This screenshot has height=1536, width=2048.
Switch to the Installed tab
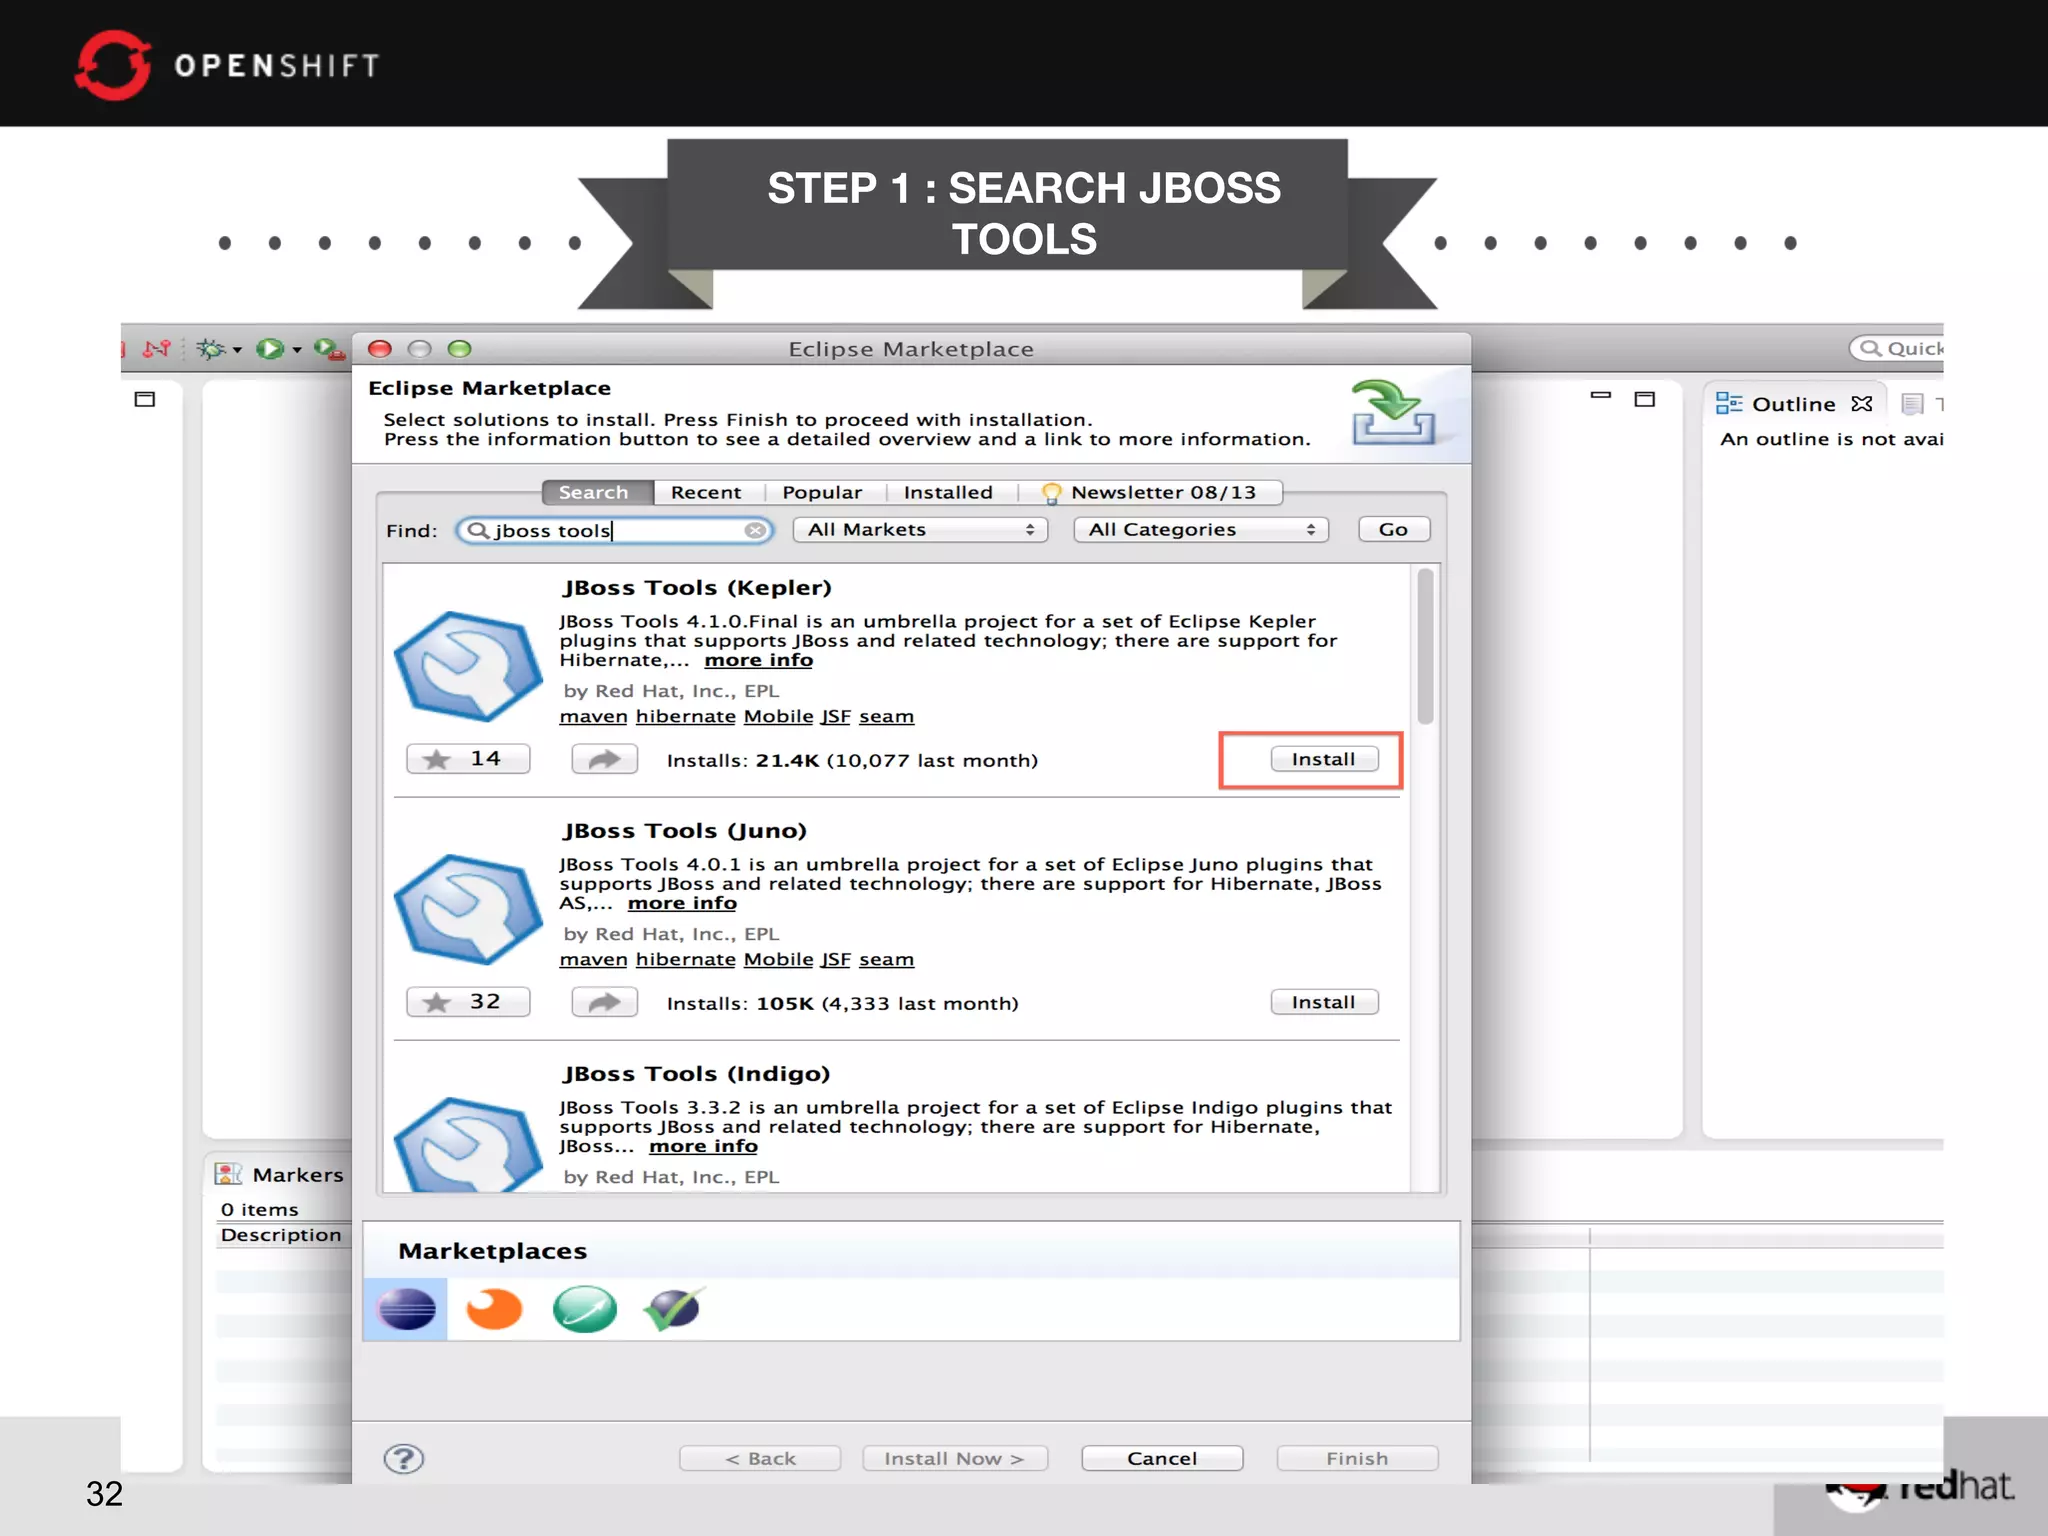click(947, 492)
